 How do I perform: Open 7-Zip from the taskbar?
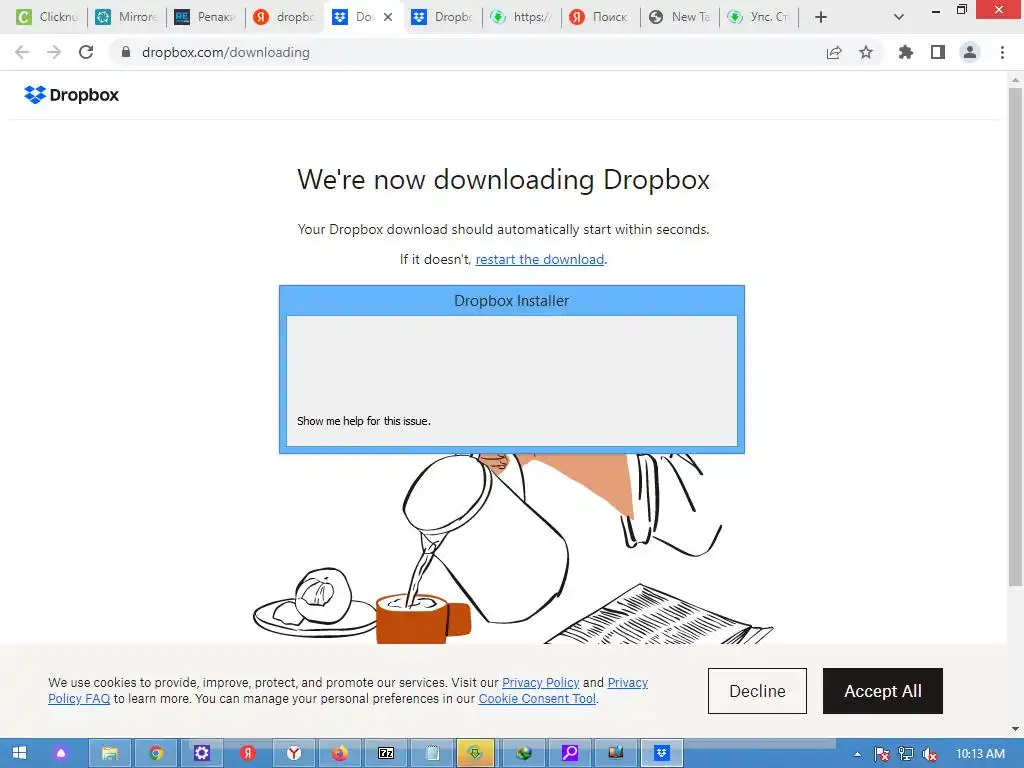[x=386, y=753]
